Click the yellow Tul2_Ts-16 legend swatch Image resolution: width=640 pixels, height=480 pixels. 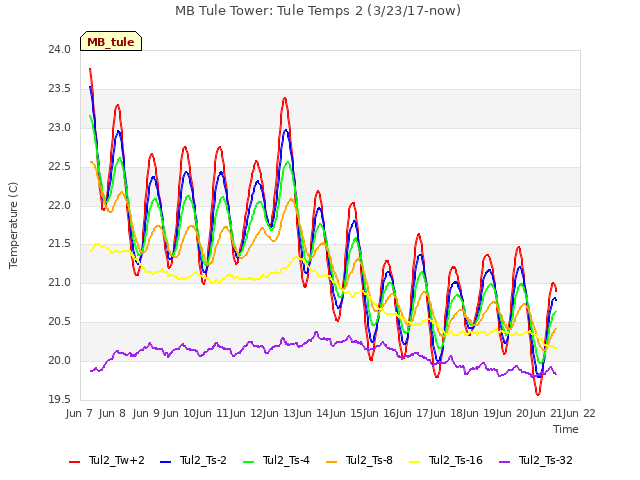(x=414, y=462)
